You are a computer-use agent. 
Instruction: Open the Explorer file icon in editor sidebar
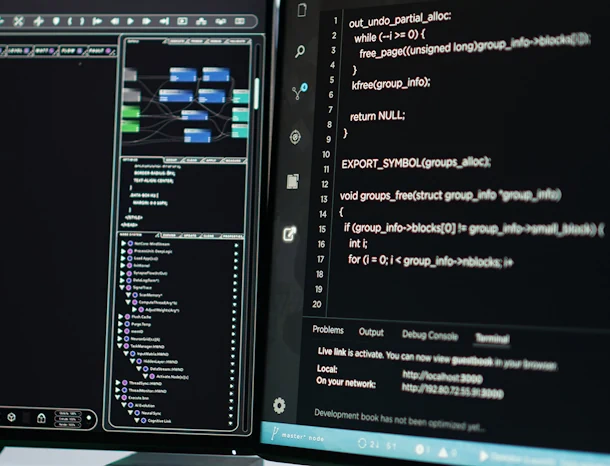click(x=302, y=10)
